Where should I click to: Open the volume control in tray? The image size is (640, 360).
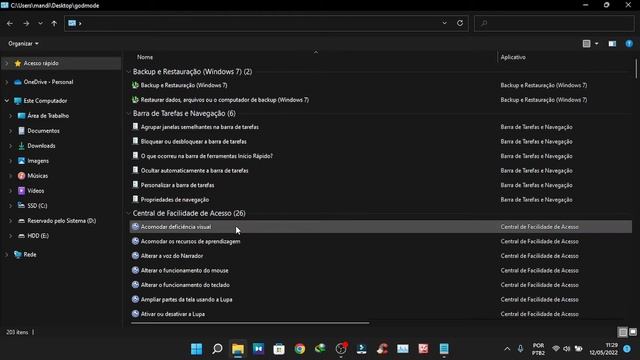click(567, 349)
